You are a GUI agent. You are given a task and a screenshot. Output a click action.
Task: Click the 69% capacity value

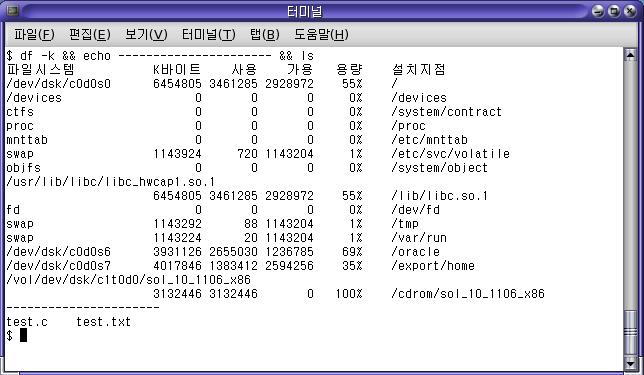point(352,251)
